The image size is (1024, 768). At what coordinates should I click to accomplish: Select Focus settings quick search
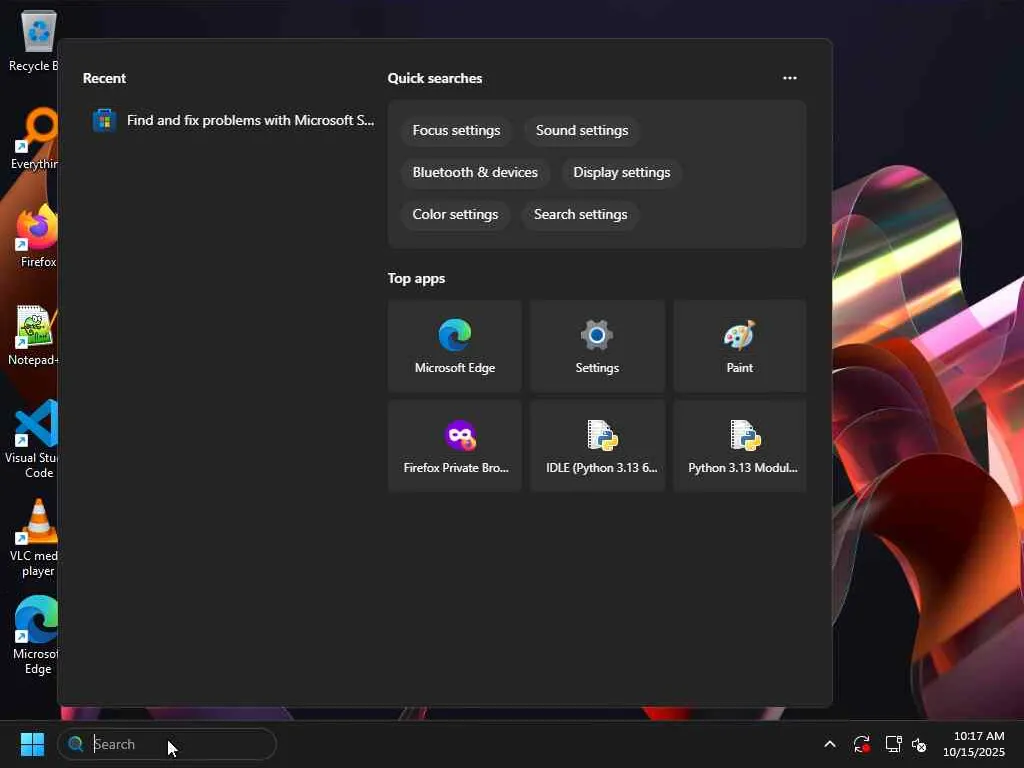coord(456,131)
